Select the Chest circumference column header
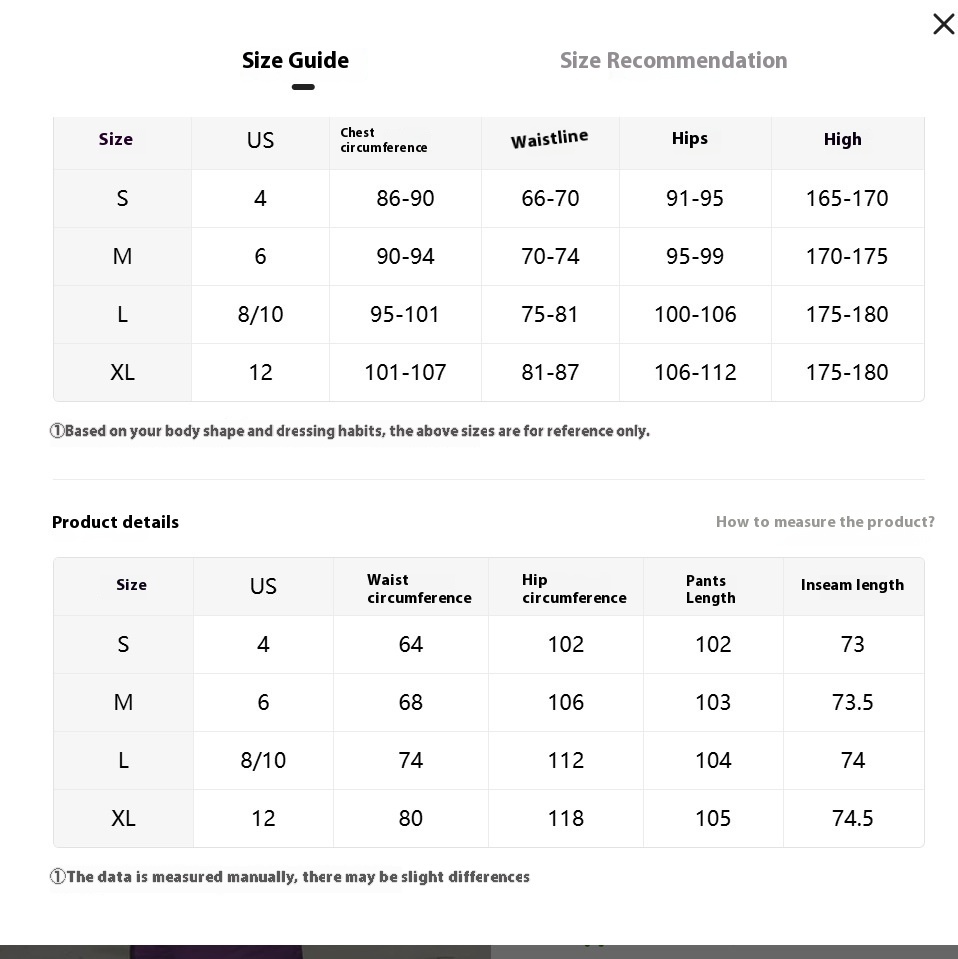This screenshot has height=959, width=958. (384, 140)
